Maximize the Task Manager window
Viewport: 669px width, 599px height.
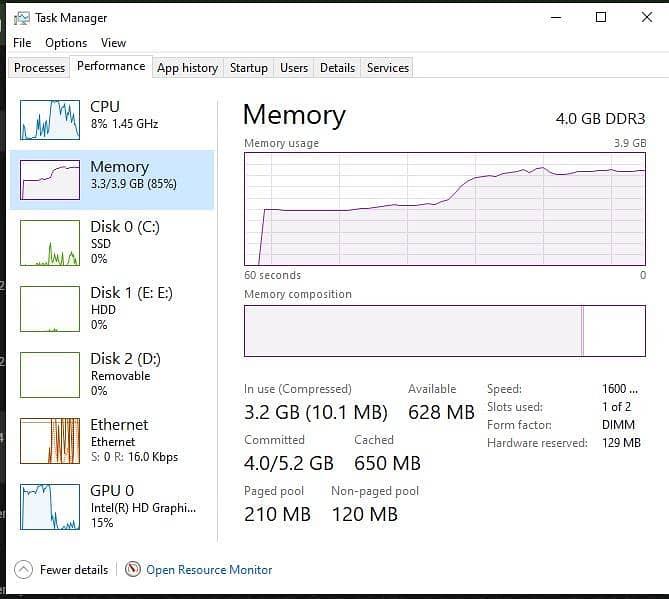click(601, 17)
